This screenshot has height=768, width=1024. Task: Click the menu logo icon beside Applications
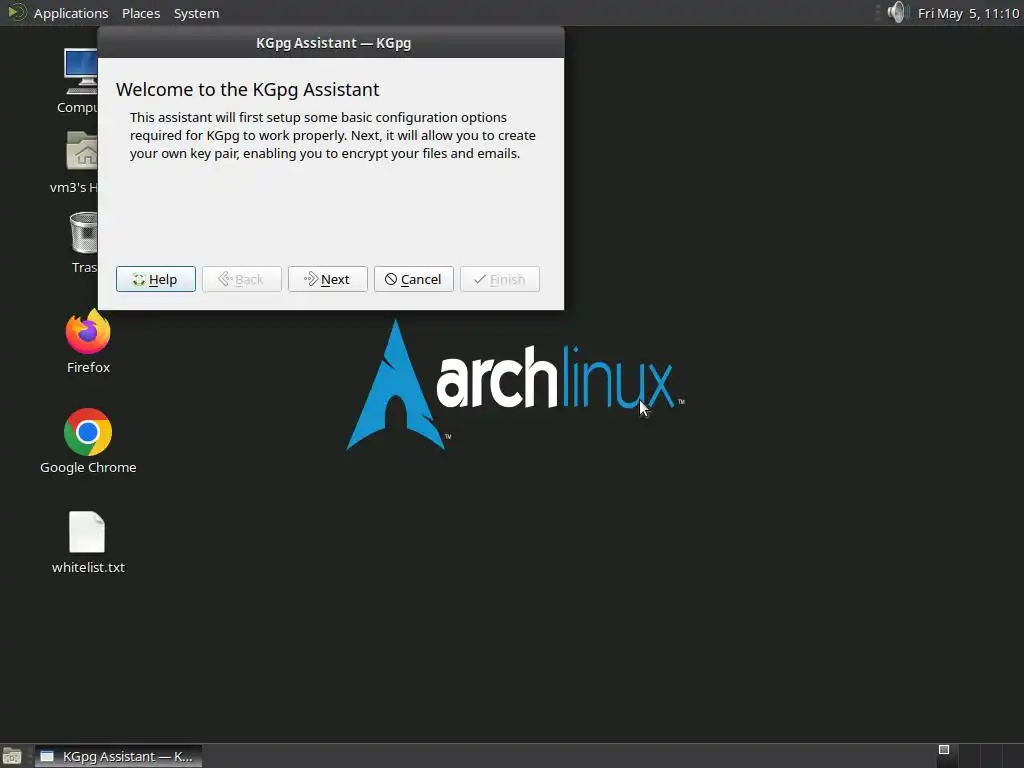click(16, 12)
